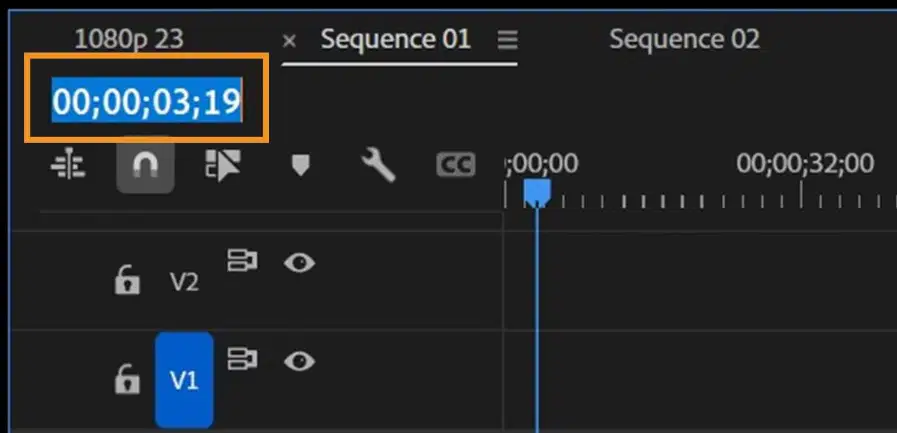The height and width of the screenshot is (433, 897).
Task: Select the V2 track label
Action: click(x=184, y=281)
